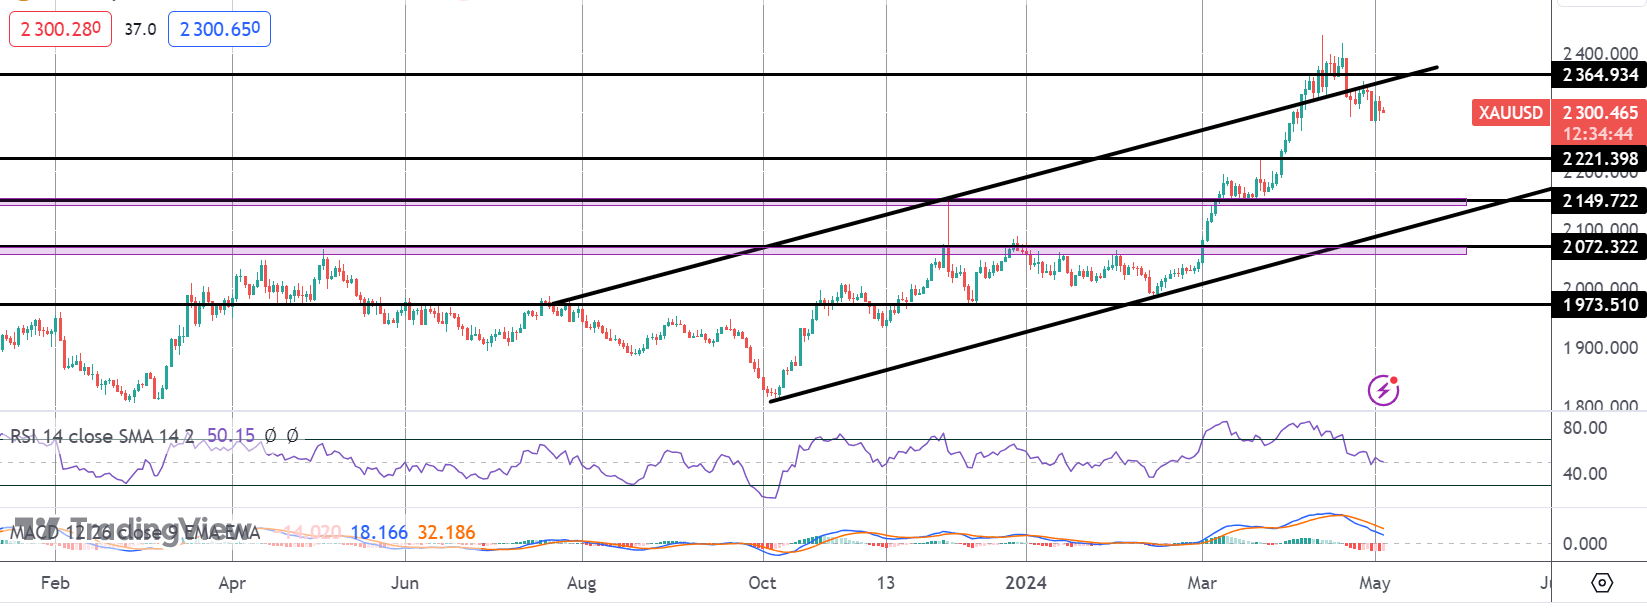The height and width of the screenshot is (608, 1647).
Task: Click the RSI axis label 40.00
Action: (x=1585, y=474)
